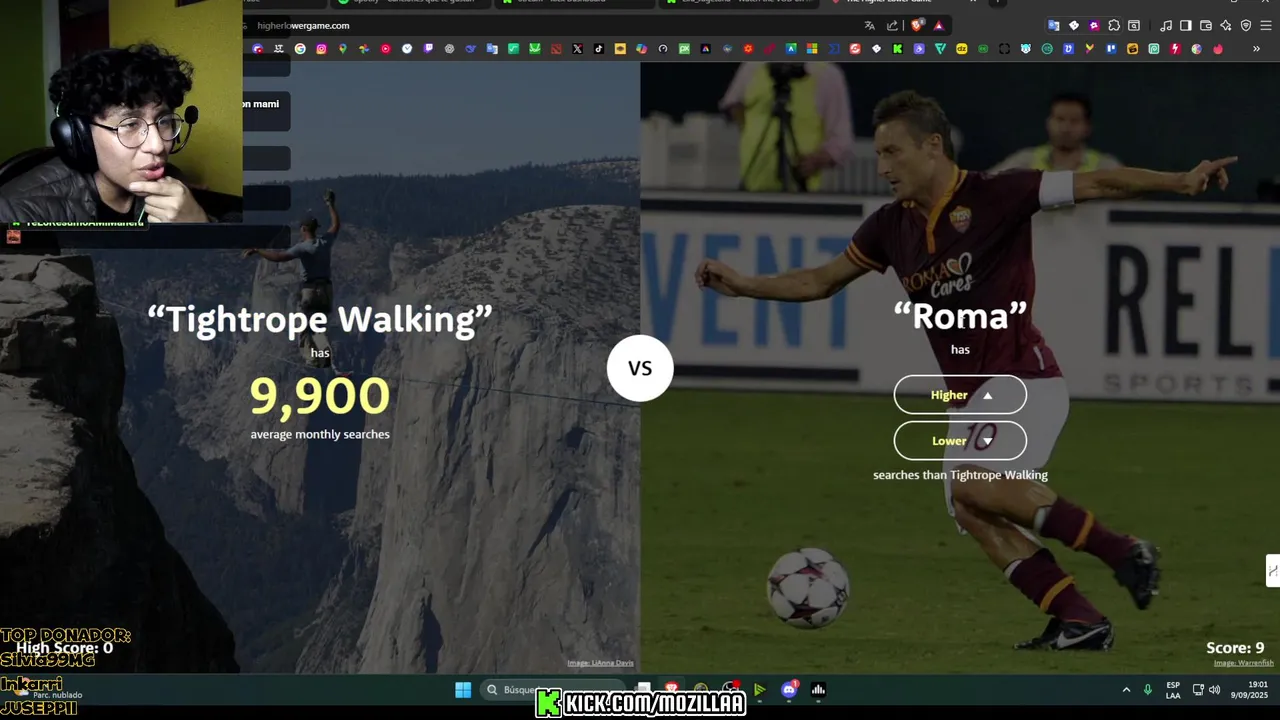Click the "Tightrope Walking" title
Screen dimensions: 1280x720
point(320,319)
